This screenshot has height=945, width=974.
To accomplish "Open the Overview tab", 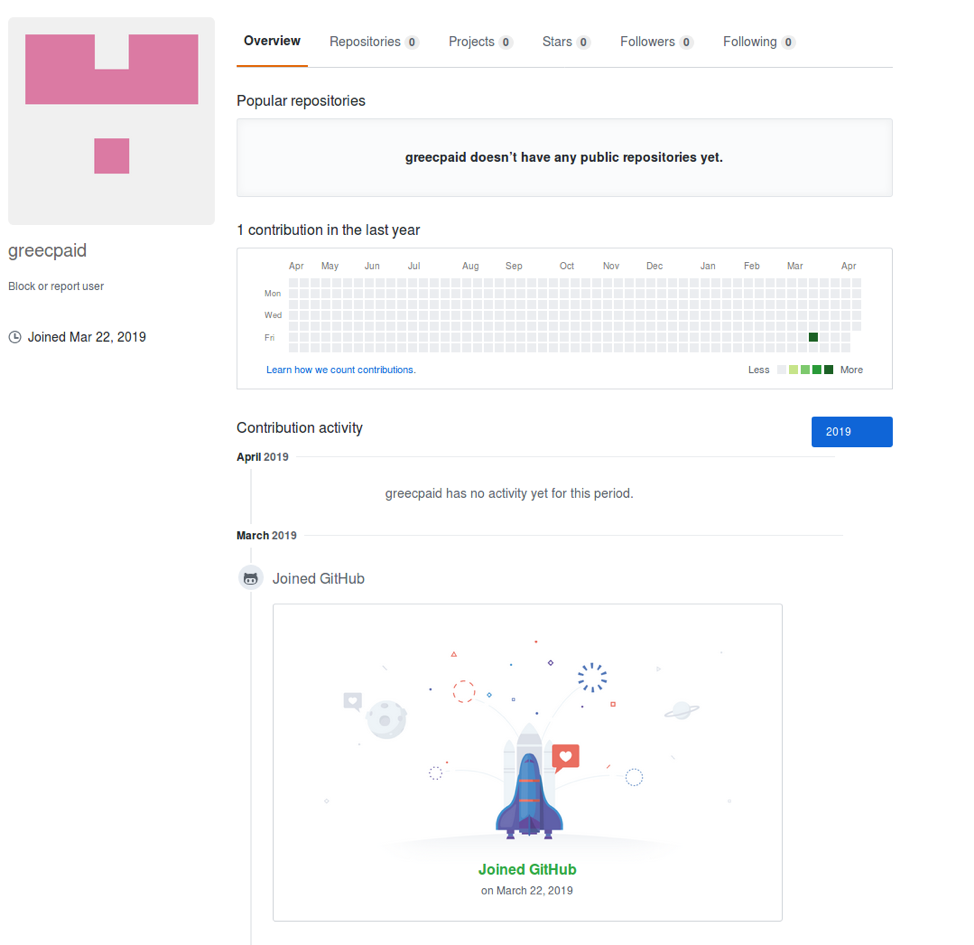I will pos(272,41).
